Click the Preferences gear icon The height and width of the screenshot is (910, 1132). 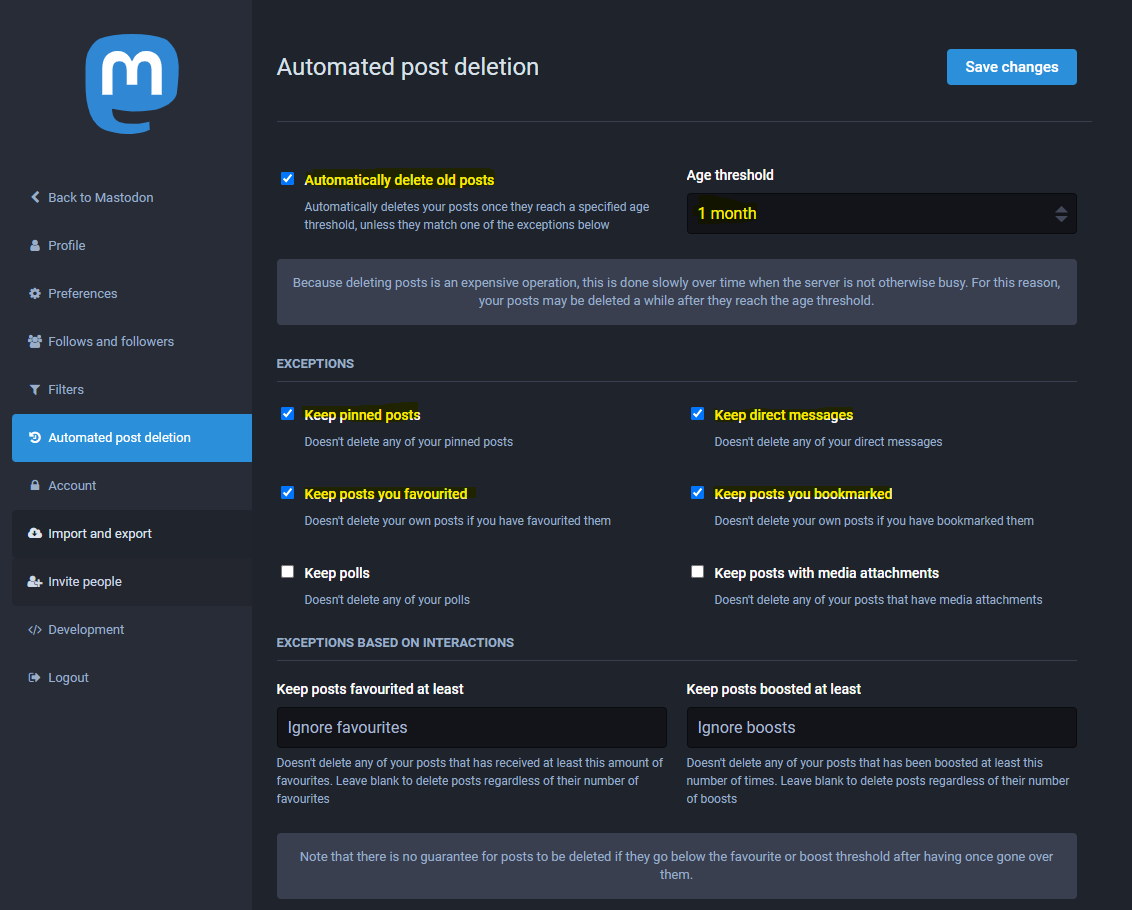pos(35,294)
